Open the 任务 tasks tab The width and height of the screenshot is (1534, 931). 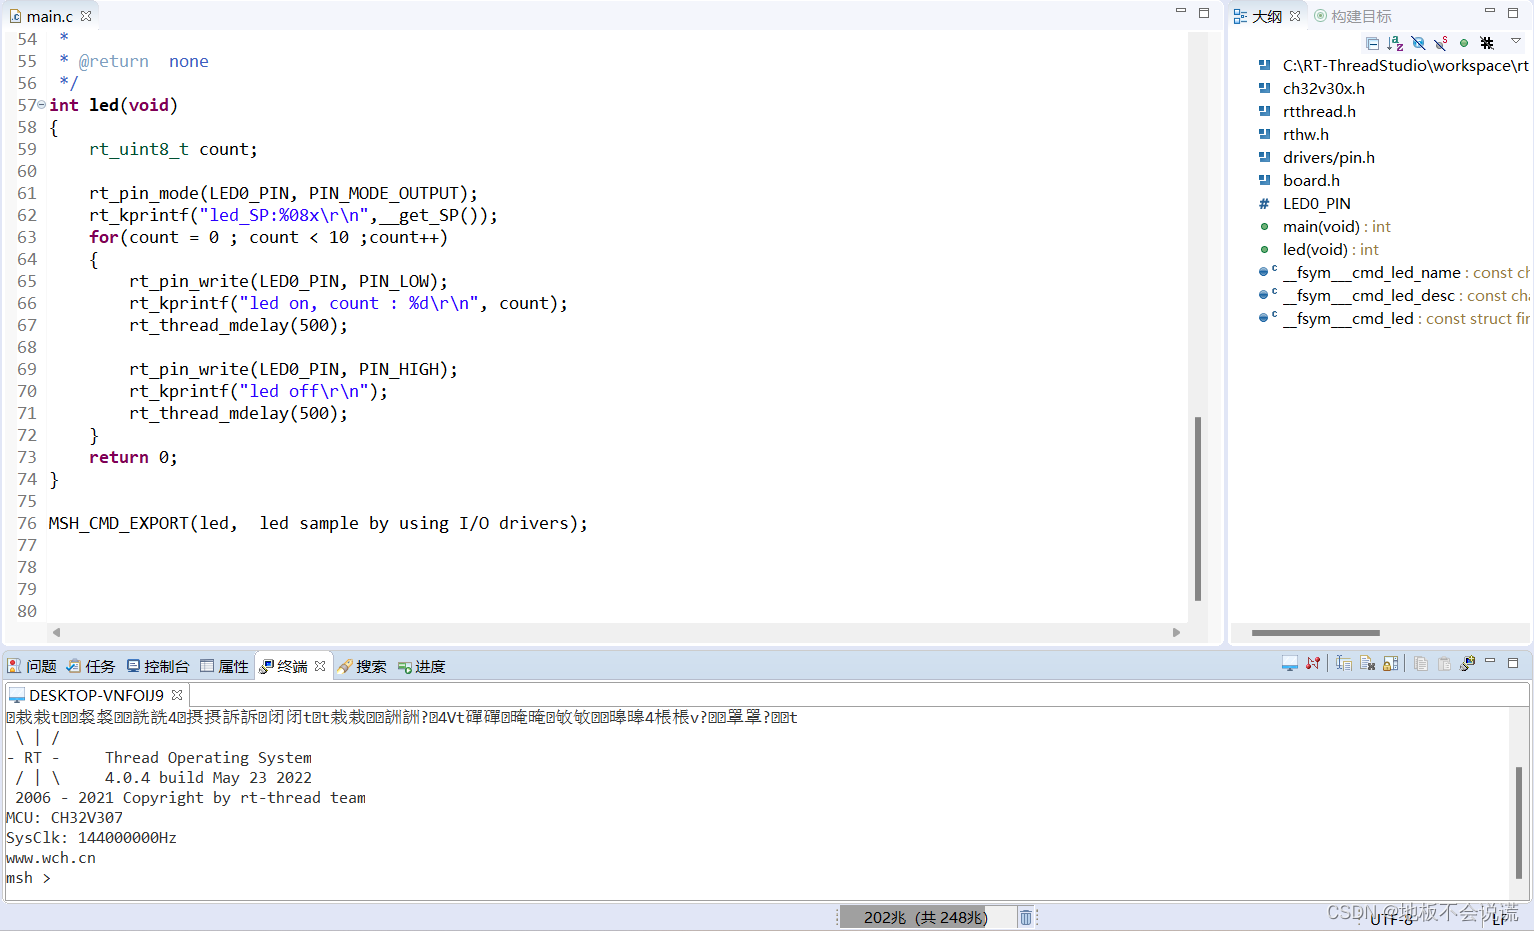[91, 666]
